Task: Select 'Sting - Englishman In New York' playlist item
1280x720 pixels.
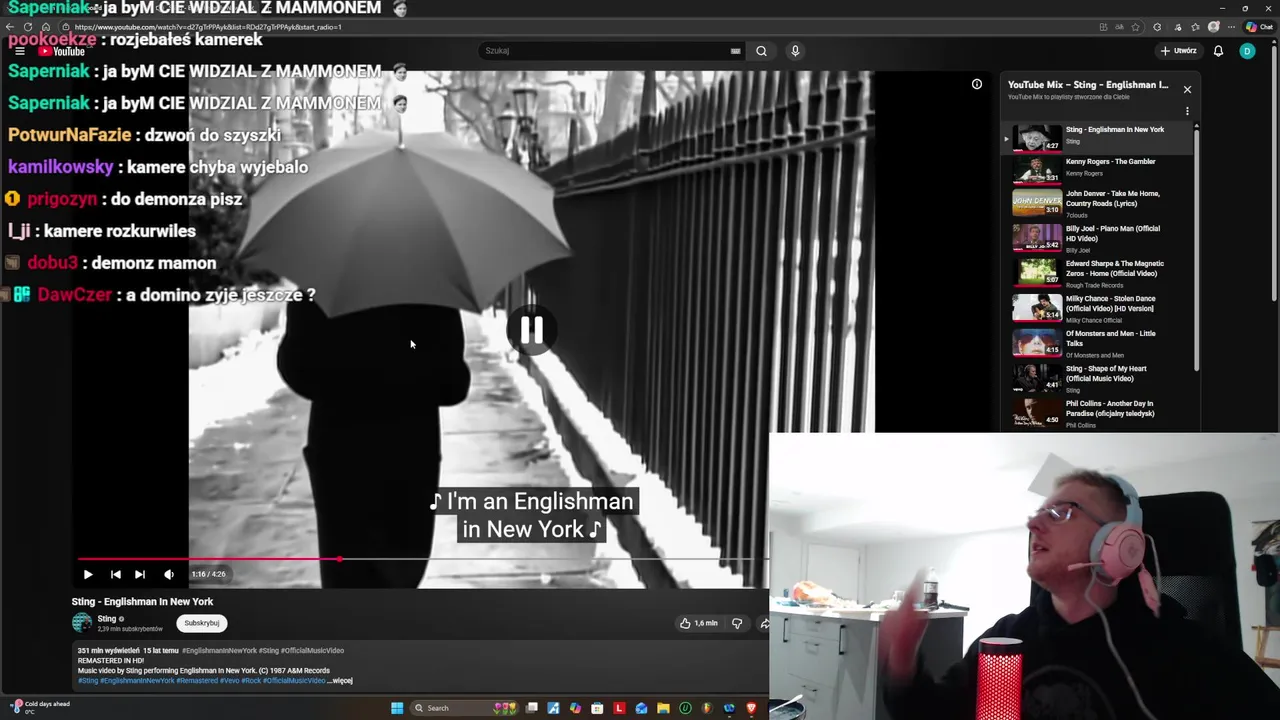Action: click(1098, 137)
